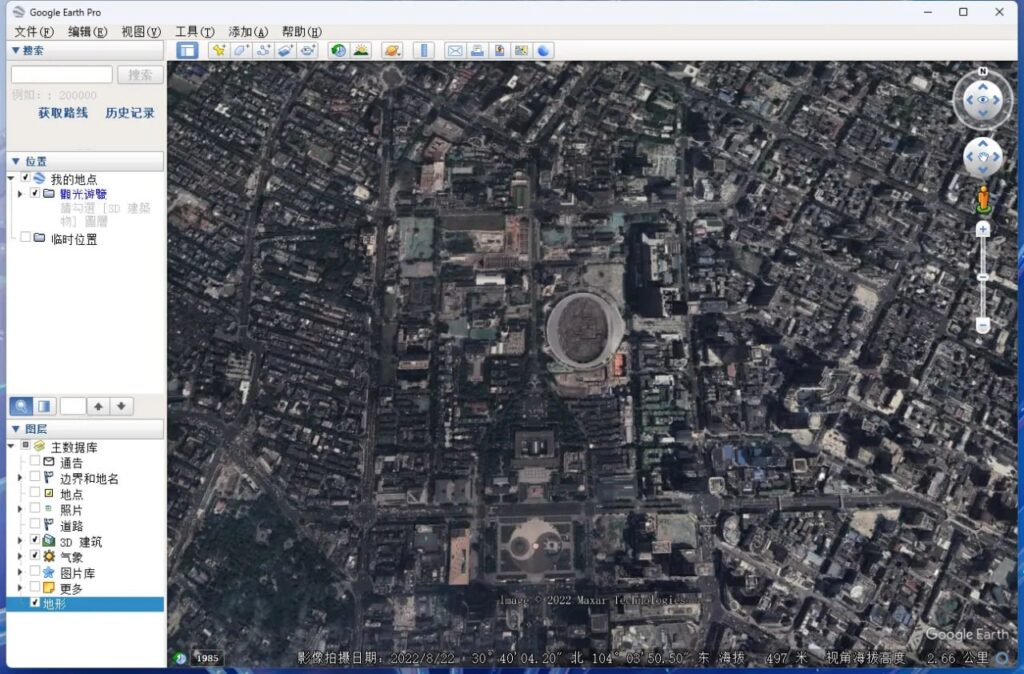This screenshot has width=1024, height=674.
Task: Open the Add Polygon tool
Action: click(241, 50)
